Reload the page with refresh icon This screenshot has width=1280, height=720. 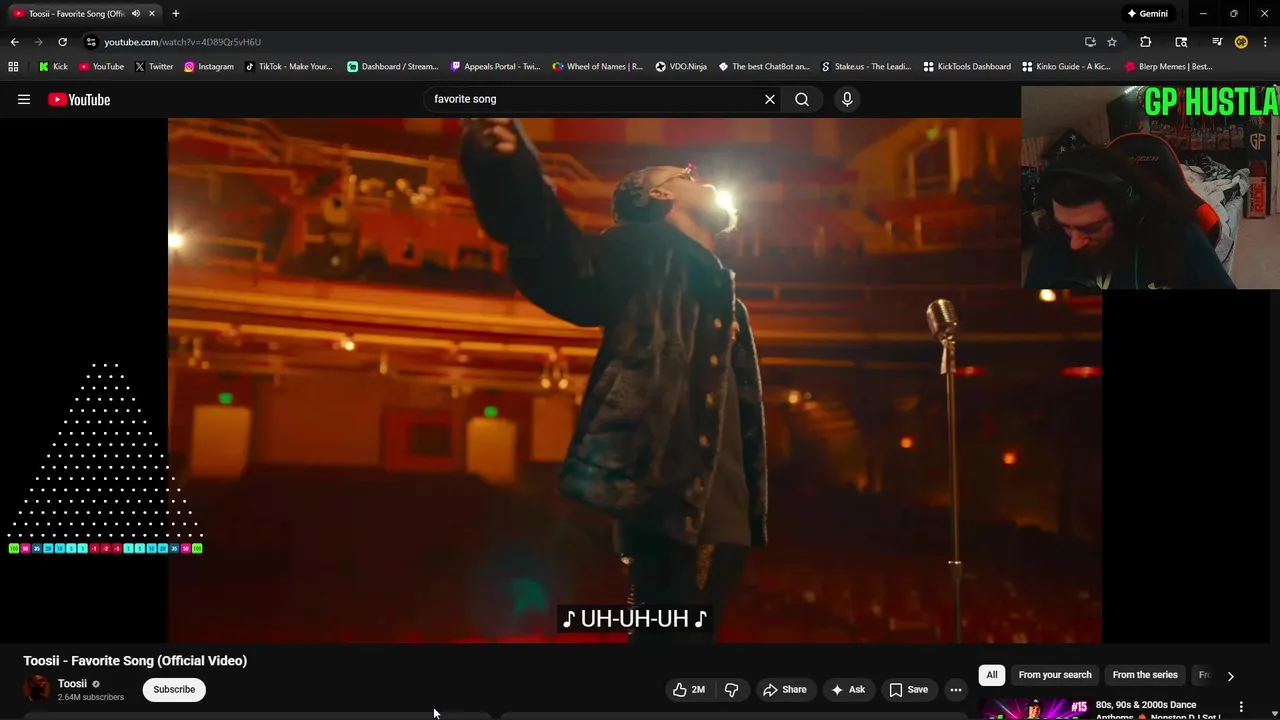tap(62, 42)
